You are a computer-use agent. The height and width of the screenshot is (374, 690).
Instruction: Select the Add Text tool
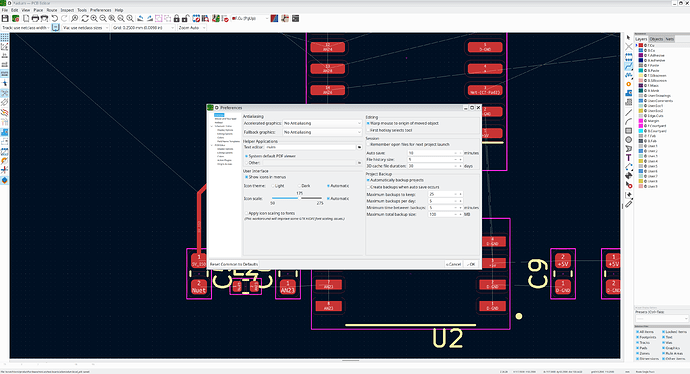click(628, 158)
